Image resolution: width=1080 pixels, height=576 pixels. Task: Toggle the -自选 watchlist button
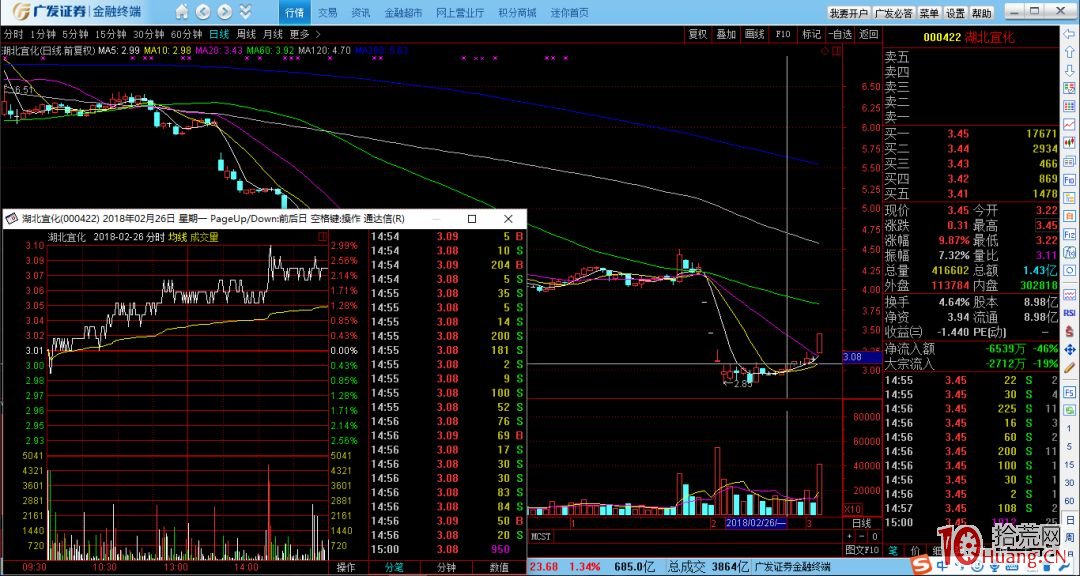tap(840, 34)
